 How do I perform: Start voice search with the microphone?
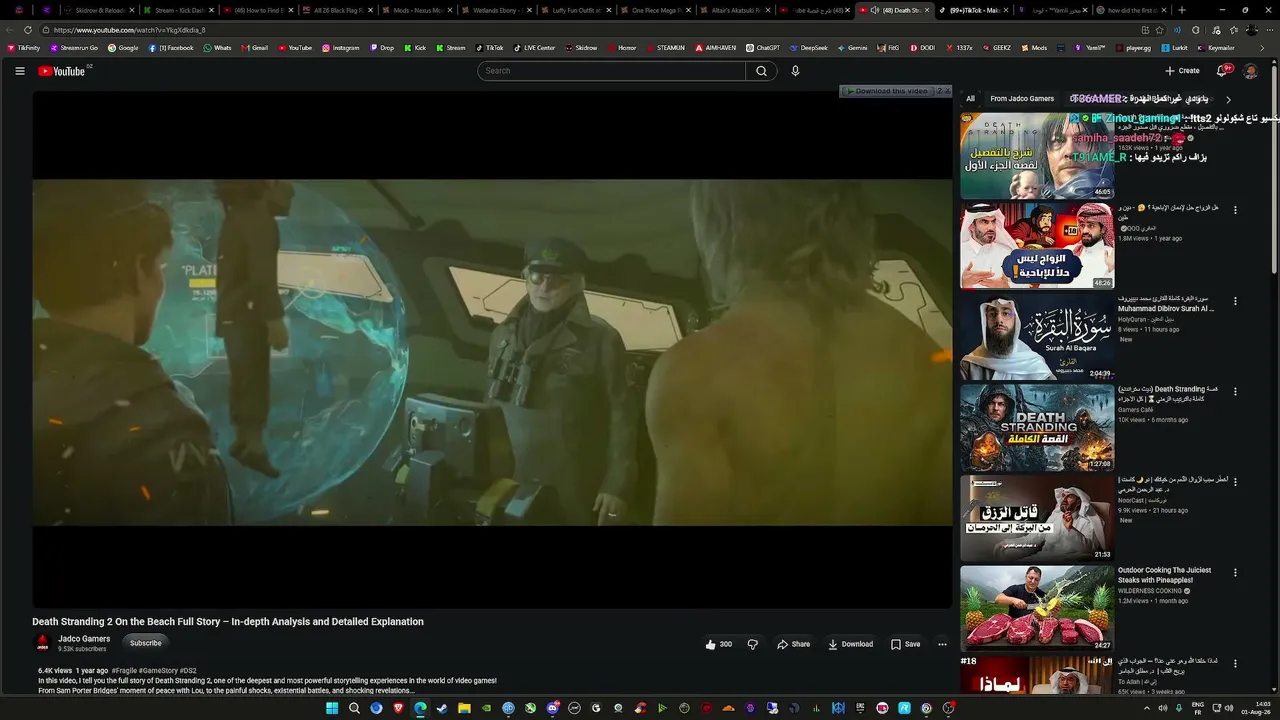point(795,71)
